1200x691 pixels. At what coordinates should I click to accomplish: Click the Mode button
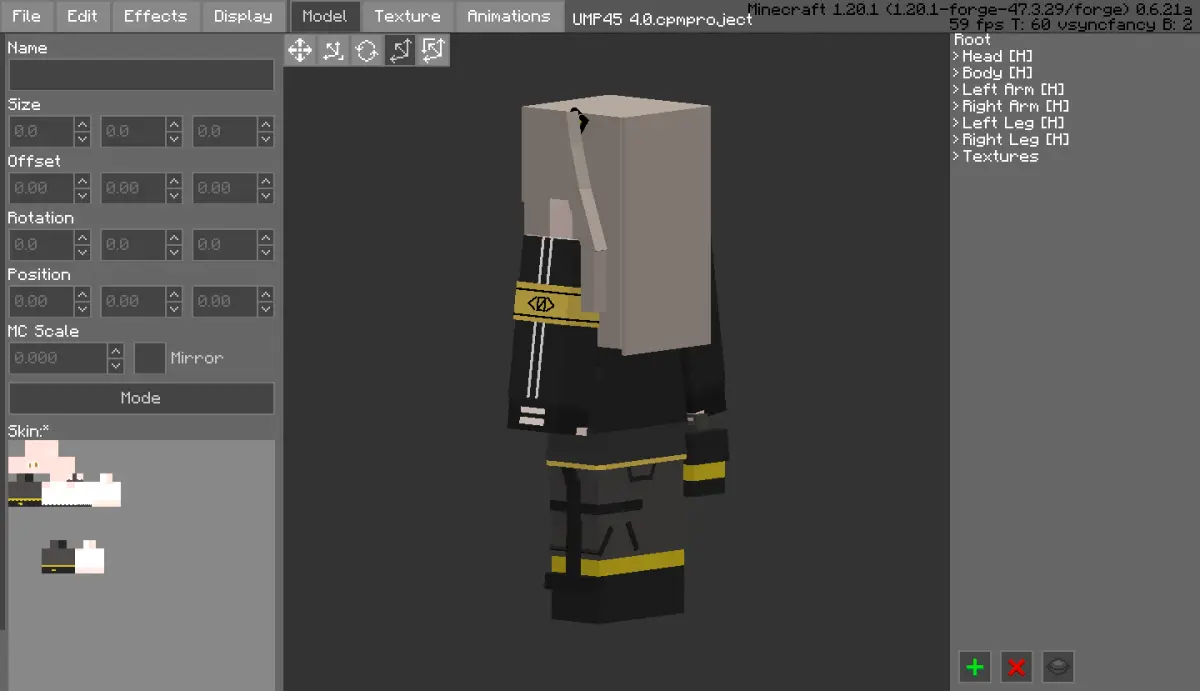[141, 398]
